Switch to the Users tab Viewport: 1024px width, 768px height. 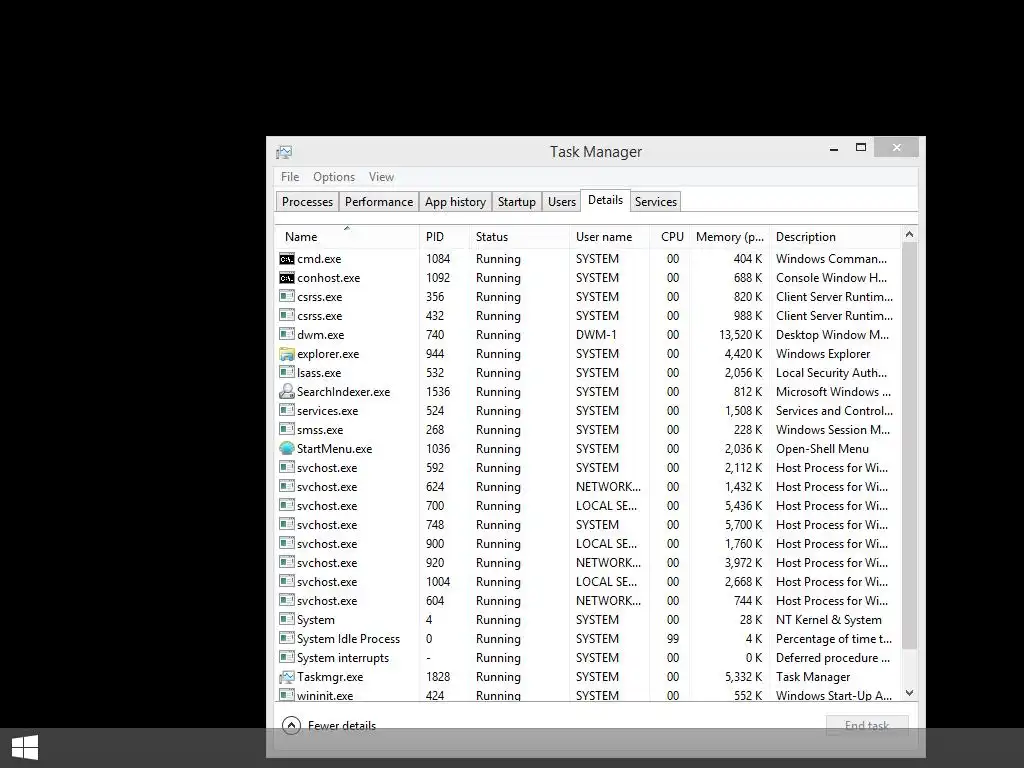562,202
